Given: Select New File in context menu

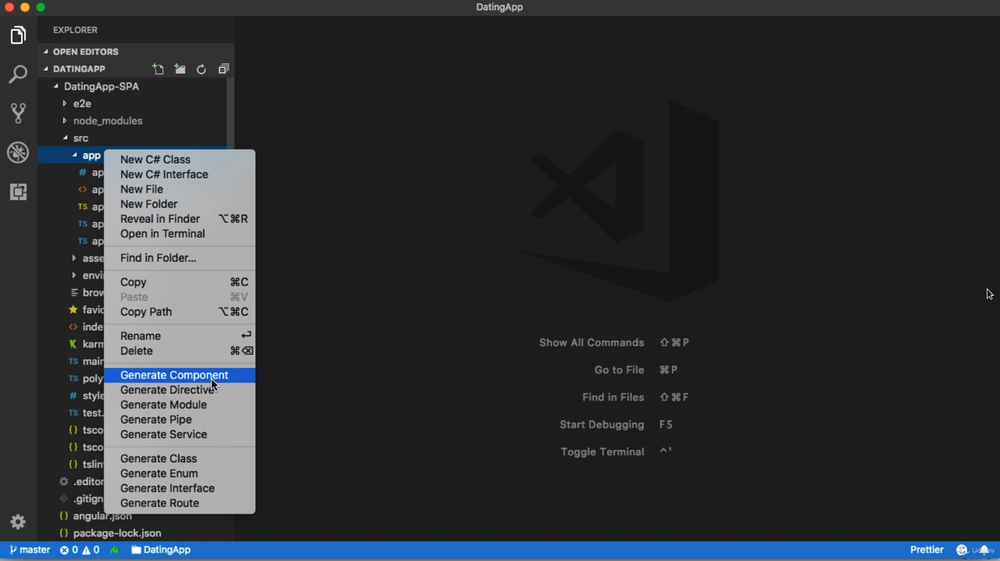Looking at the screenshot, I should click(x=179, y=189).
